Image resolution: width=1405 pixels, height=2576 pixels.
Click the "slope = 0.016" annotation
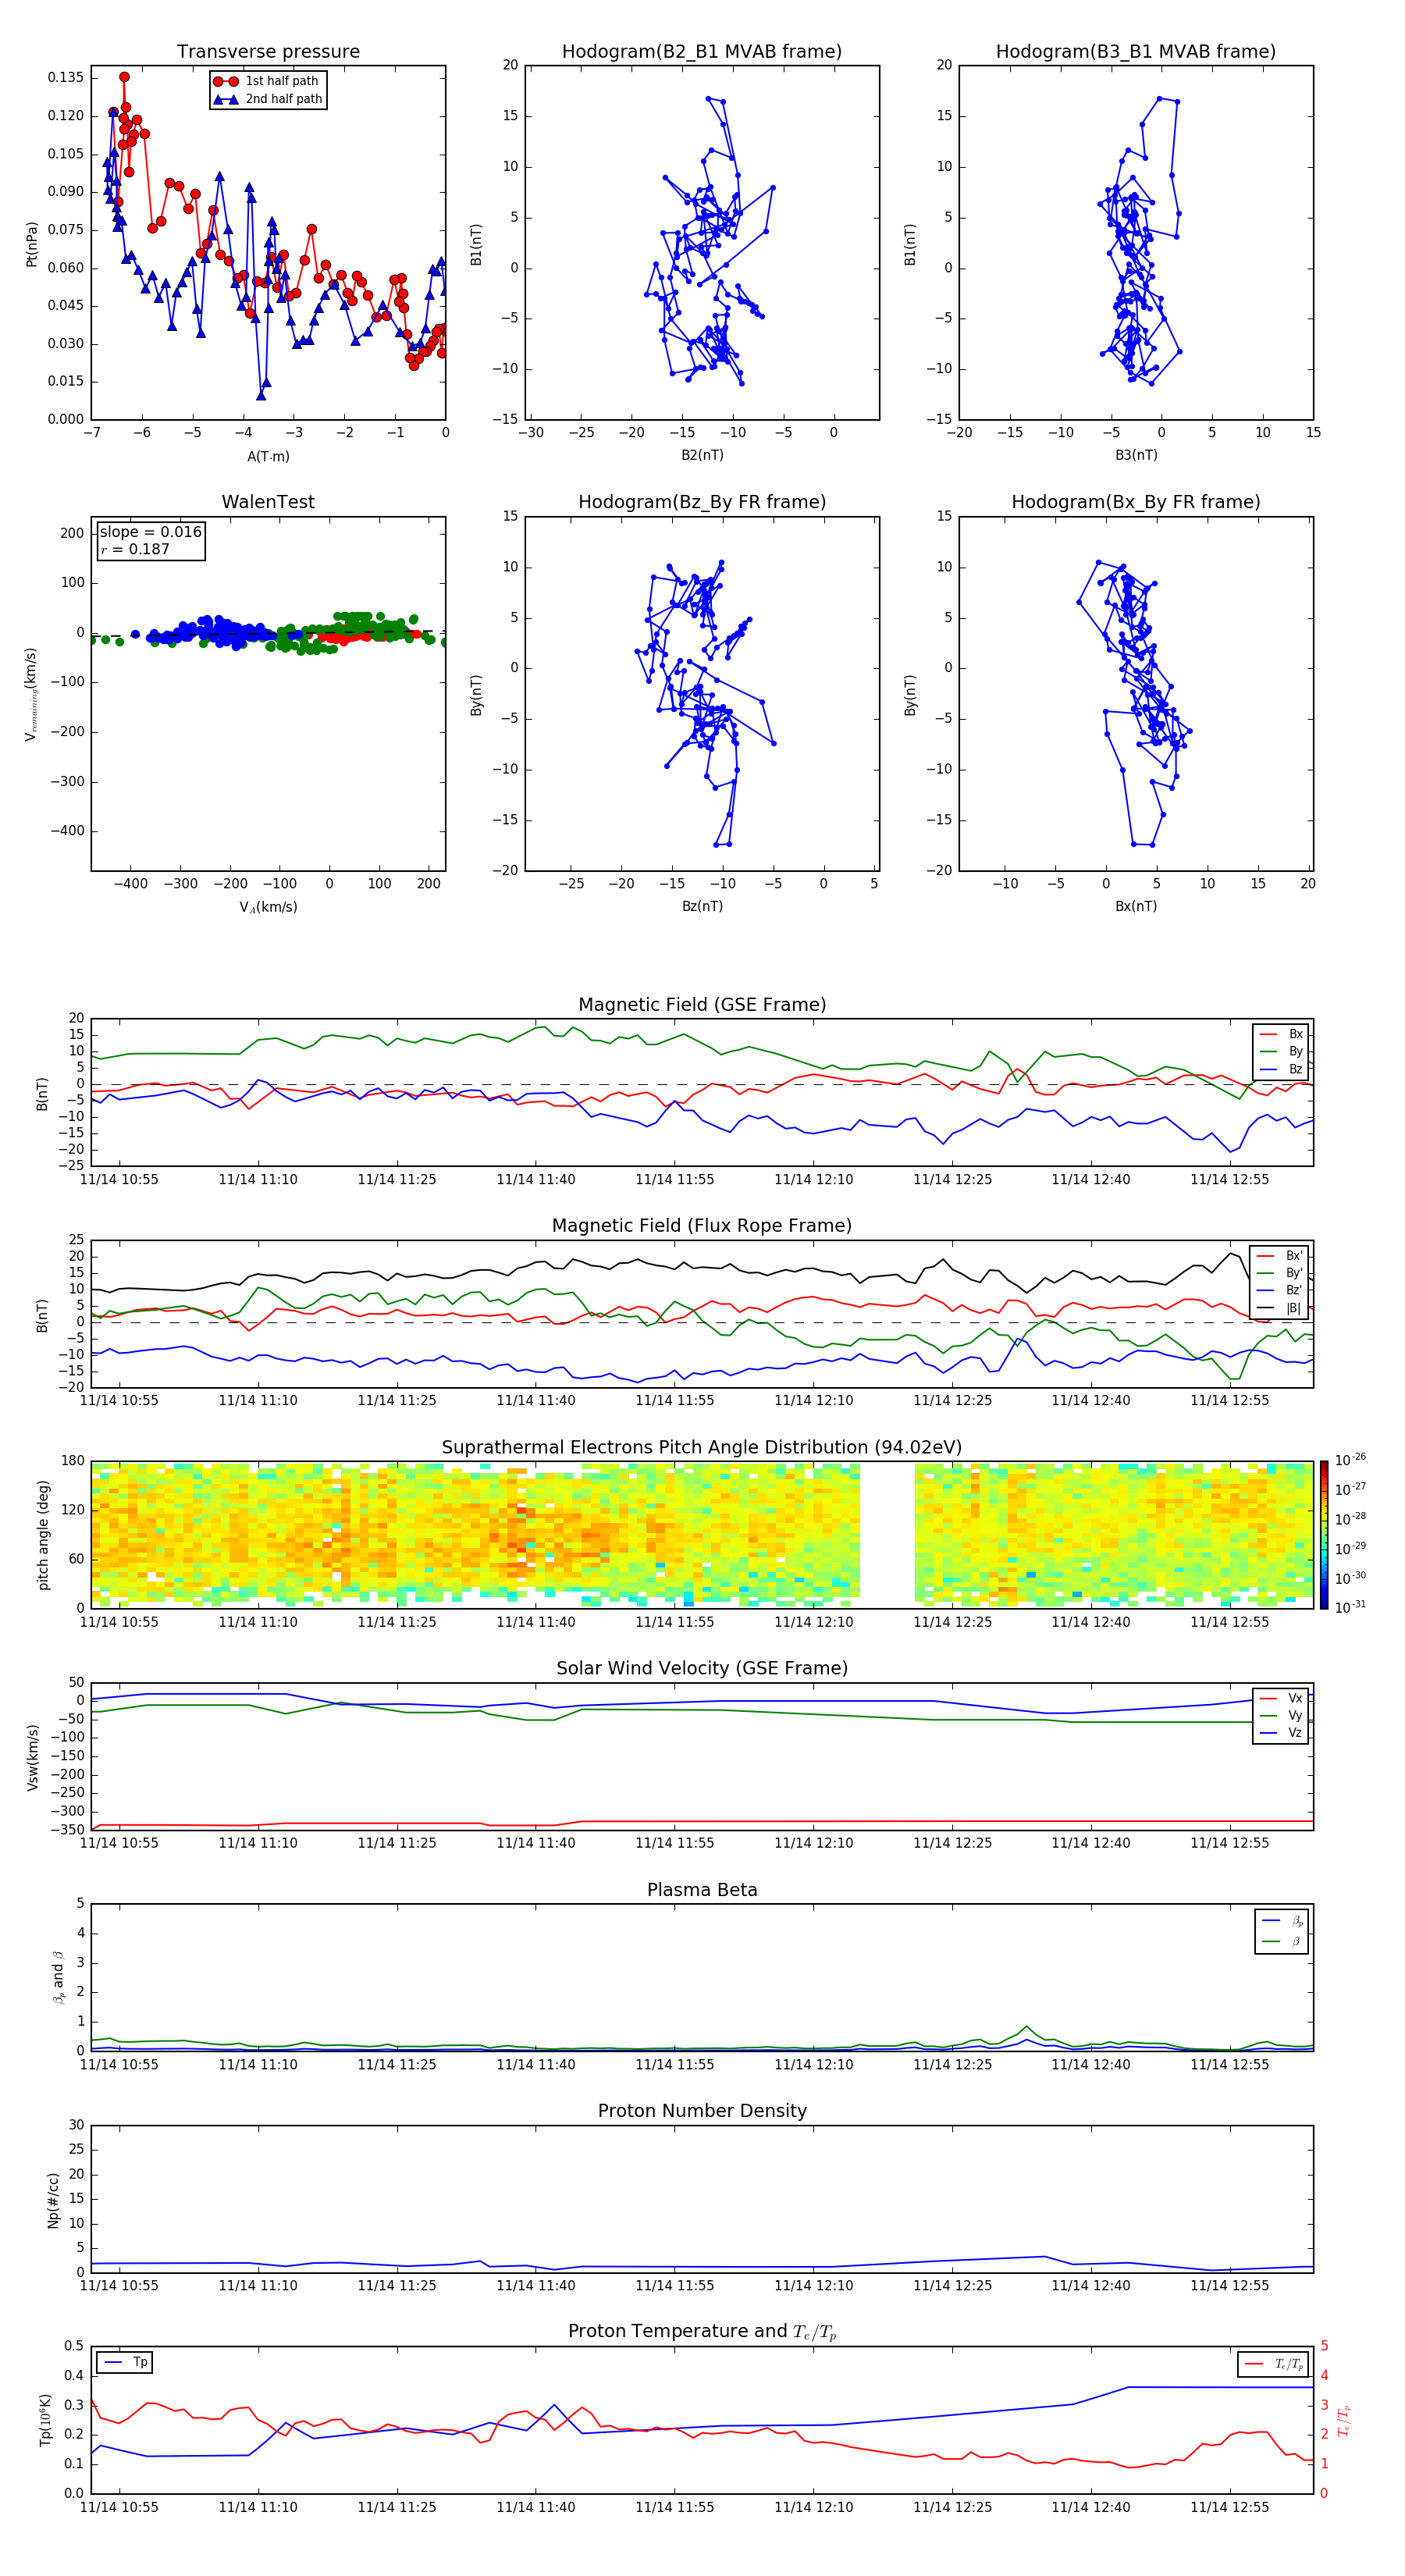[151, 532]
